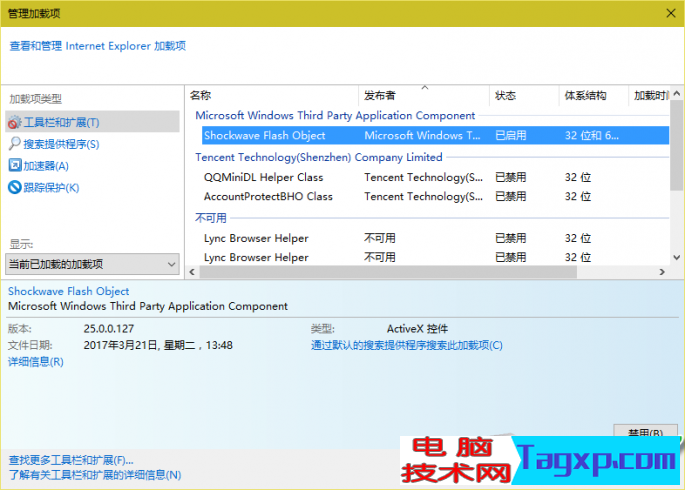The width and height of the screenshot is (685, 490).
Task: Sort by 状态 column header
Action: tap(505, 95)
